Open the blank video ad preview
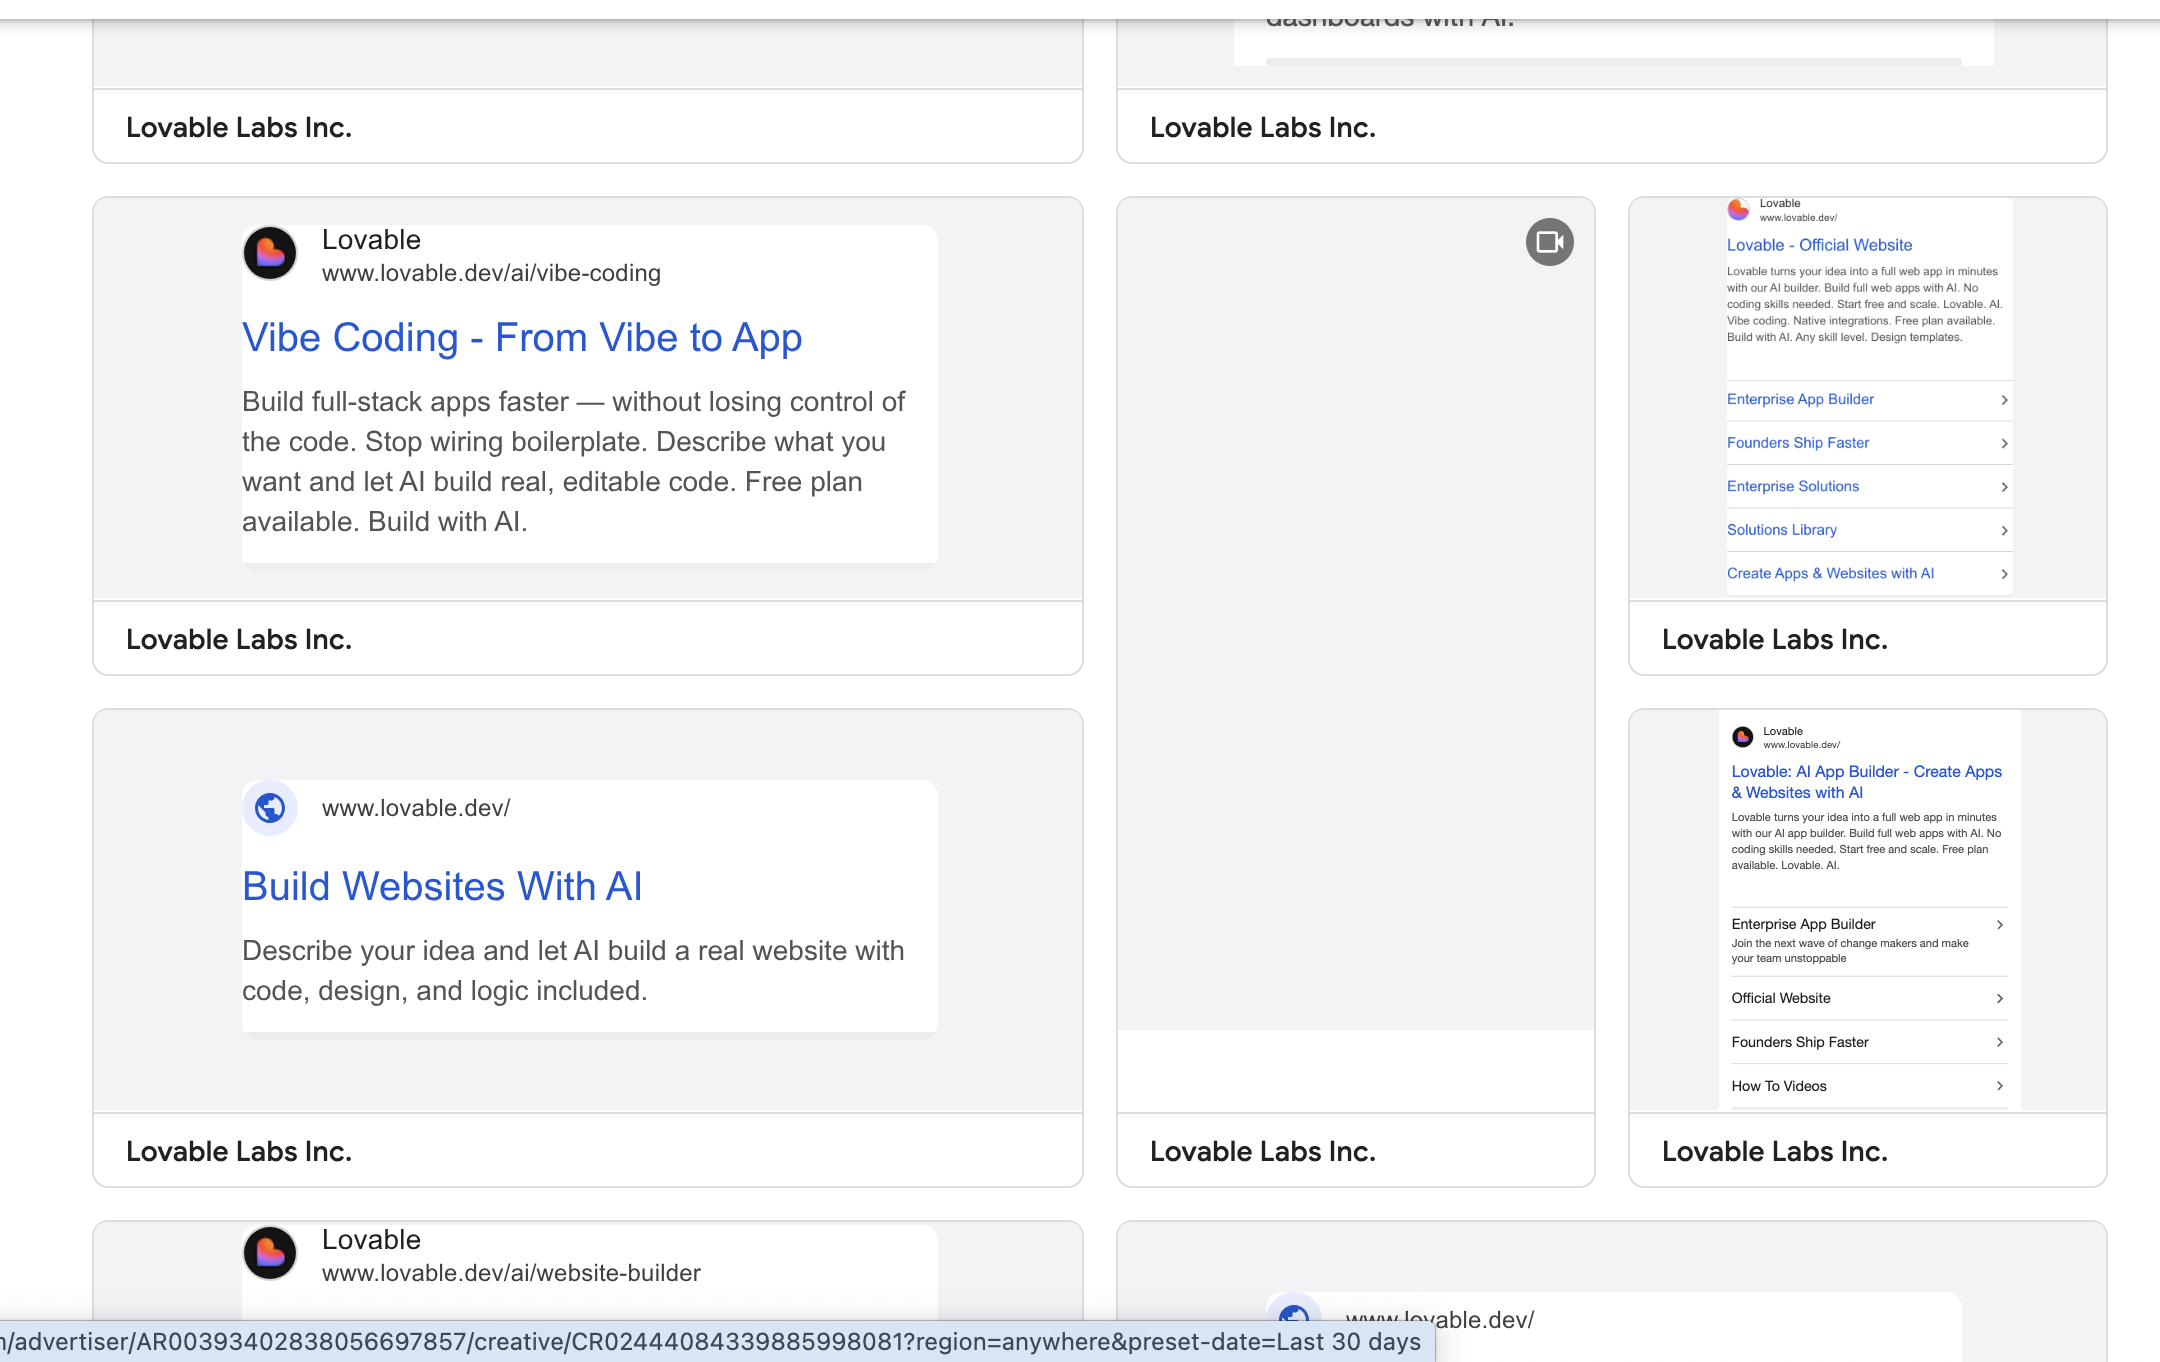The width and height of the screenshot is (2160, 1362). (1356, 614)
